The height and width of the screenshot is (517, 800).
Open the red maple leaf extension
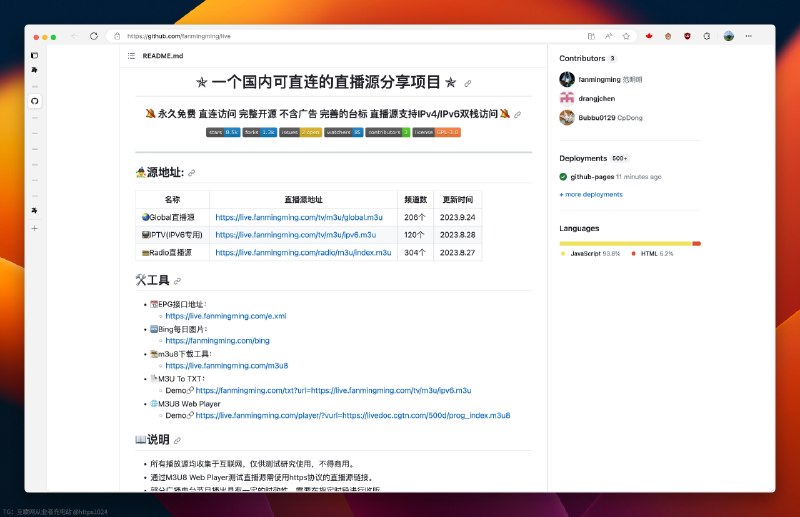point(649,36)
